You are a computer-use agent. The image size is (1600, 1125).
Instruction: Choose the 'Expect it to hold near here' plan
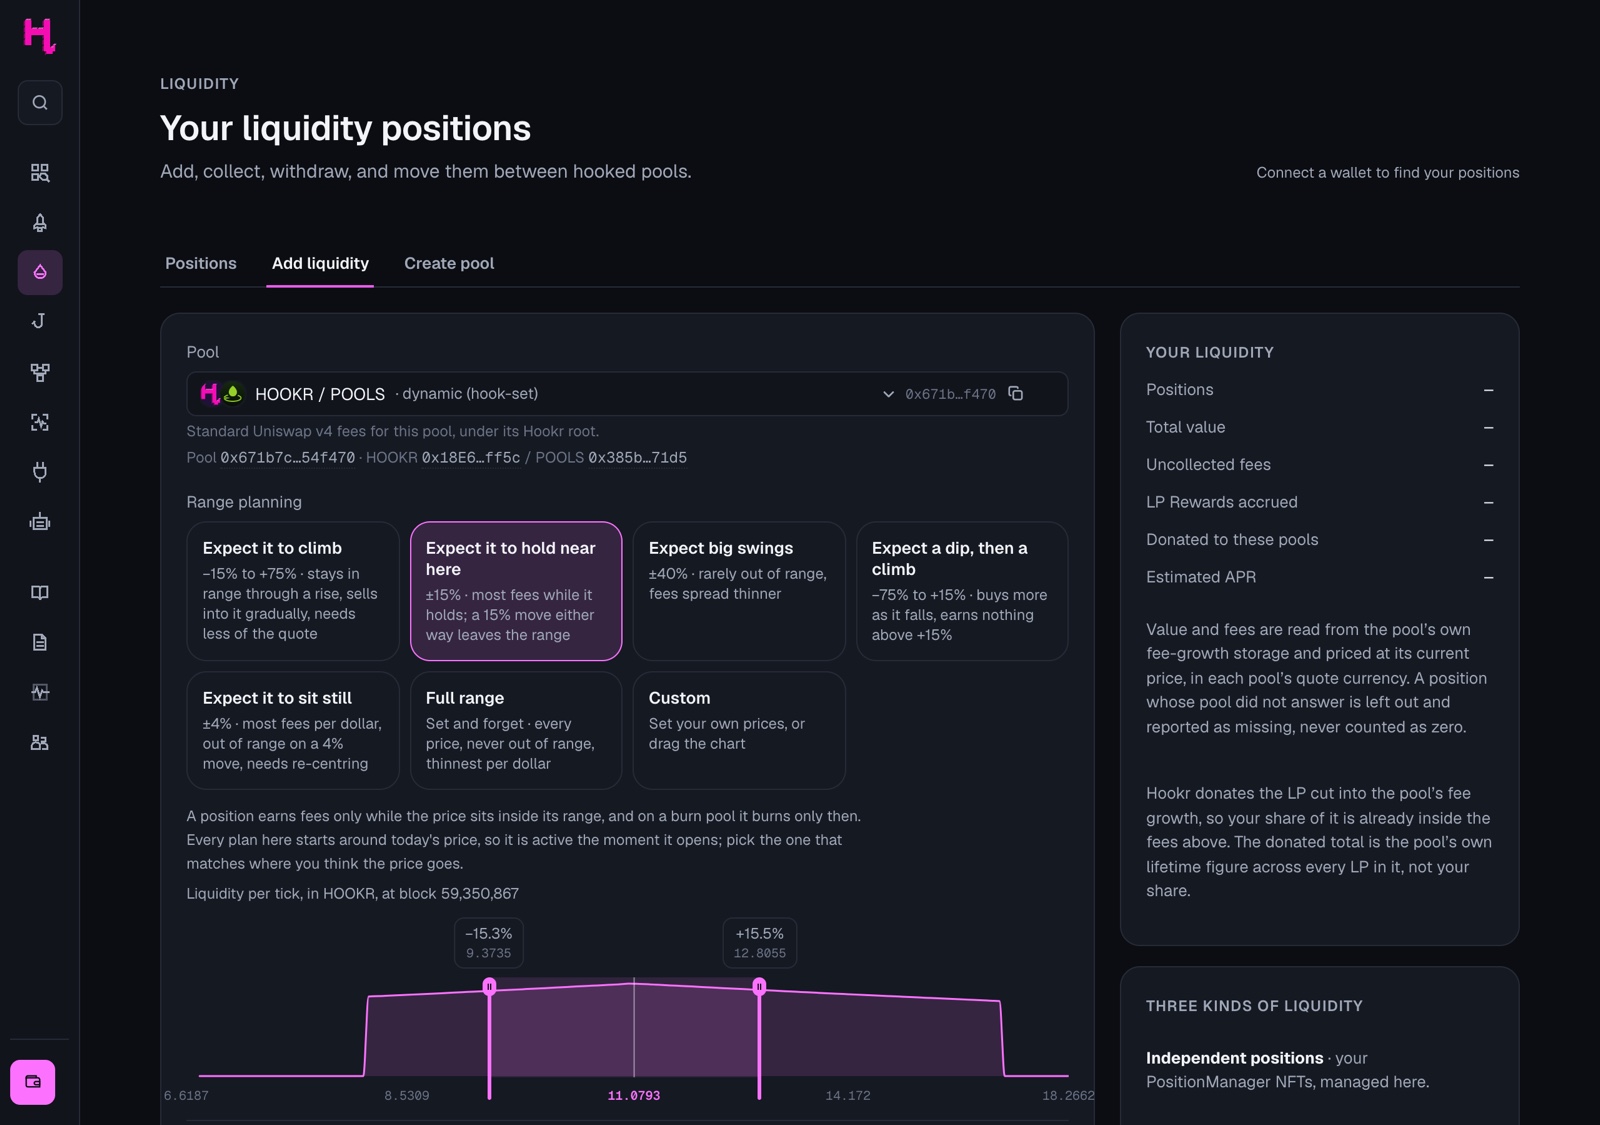(516, 590)
